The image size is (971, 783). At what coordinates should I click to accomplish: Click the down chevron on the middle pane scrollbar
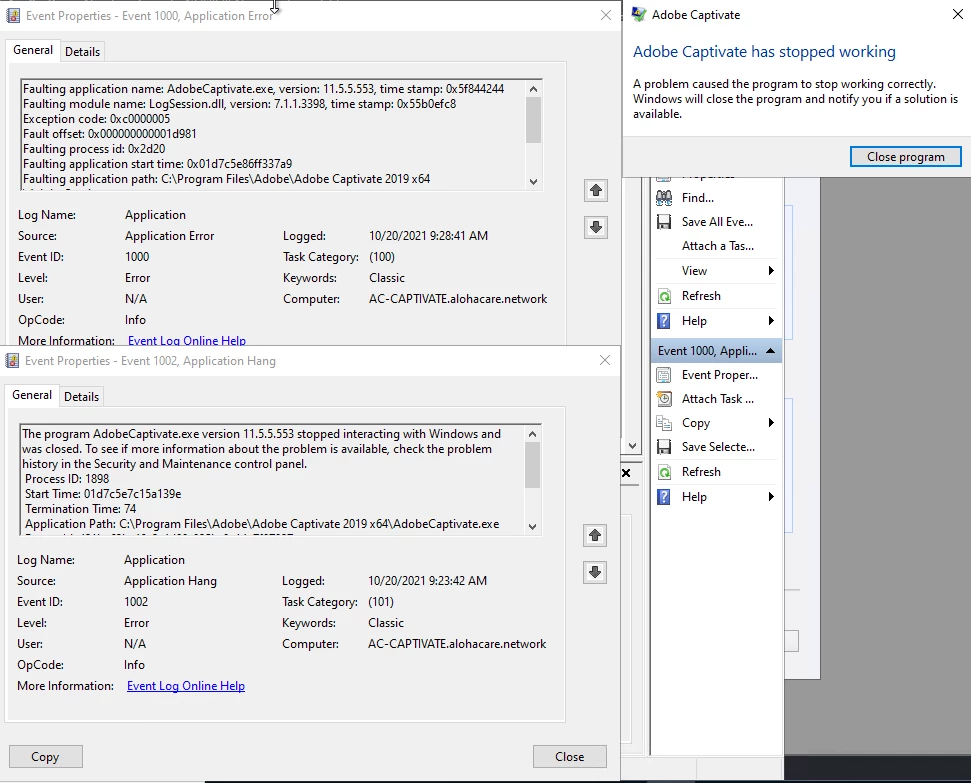[632, 446]
